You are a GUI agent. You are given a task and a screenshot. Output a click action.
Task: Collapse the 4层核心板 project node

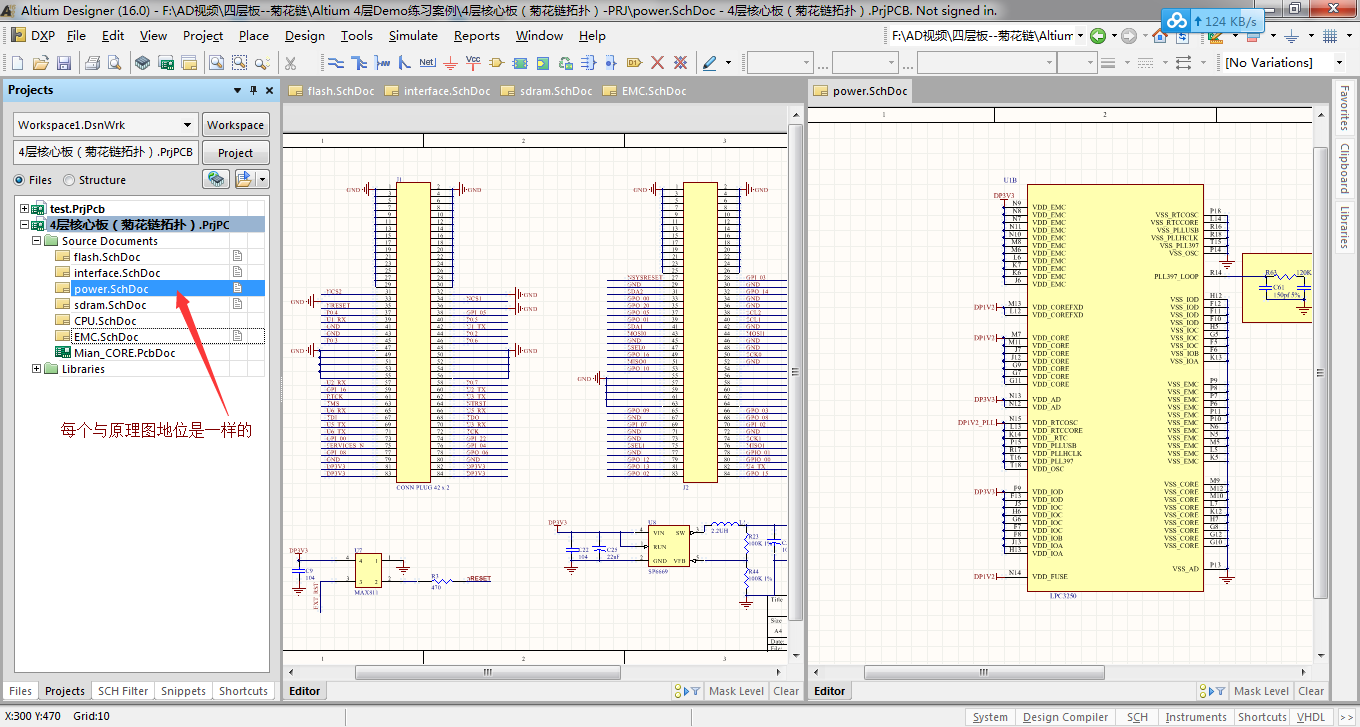point(24,225)
